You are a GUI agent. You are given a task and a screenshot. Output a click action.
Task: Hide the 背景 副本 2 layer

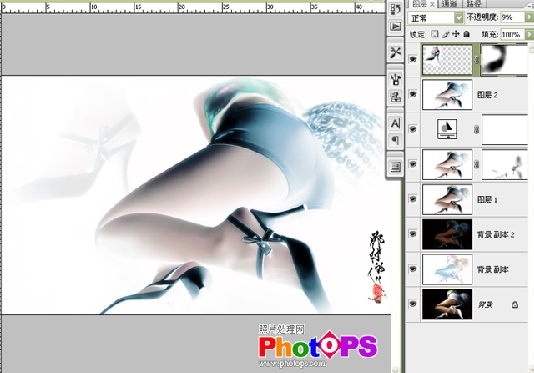413,234
